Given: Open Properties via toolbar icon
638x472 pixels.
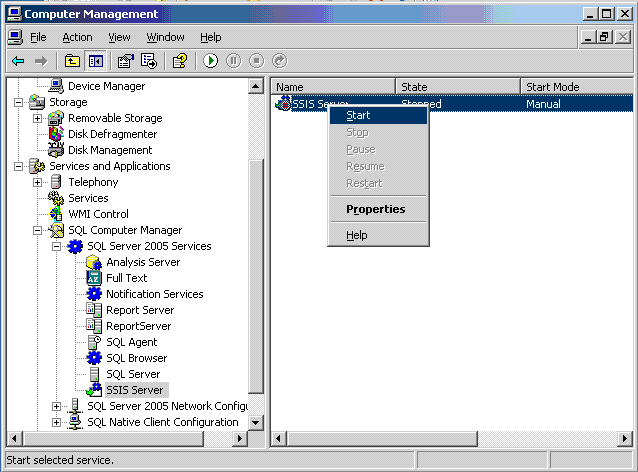Looking at the screenshot, I should [125, 61].
